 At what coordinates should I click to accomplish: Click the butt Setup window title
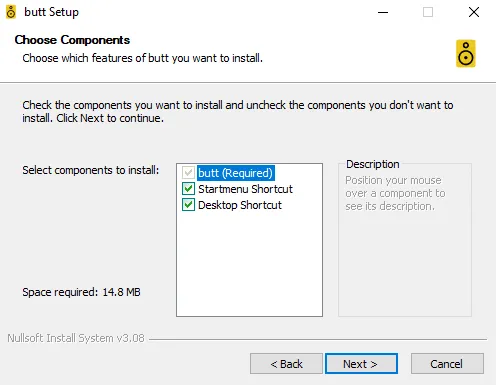52,12
